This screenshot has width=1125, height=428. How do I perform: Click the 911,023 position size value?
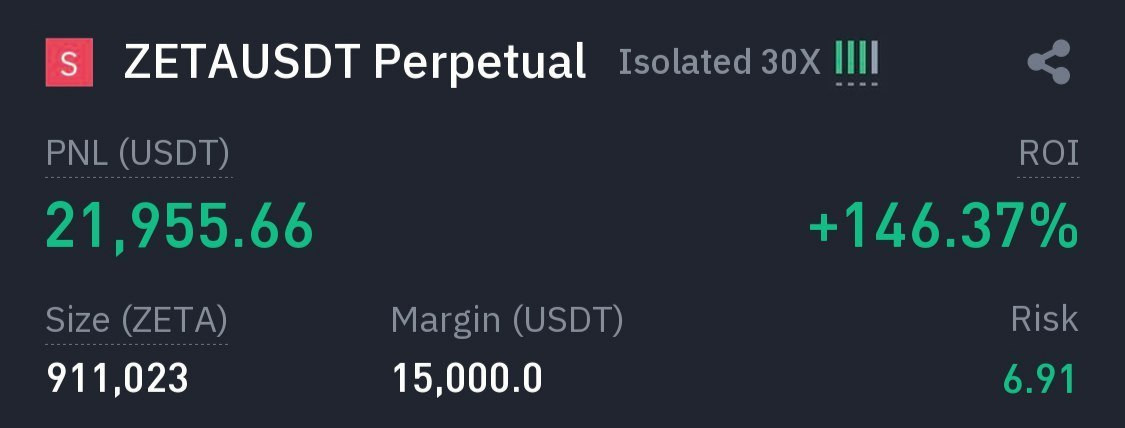point(118,378)
